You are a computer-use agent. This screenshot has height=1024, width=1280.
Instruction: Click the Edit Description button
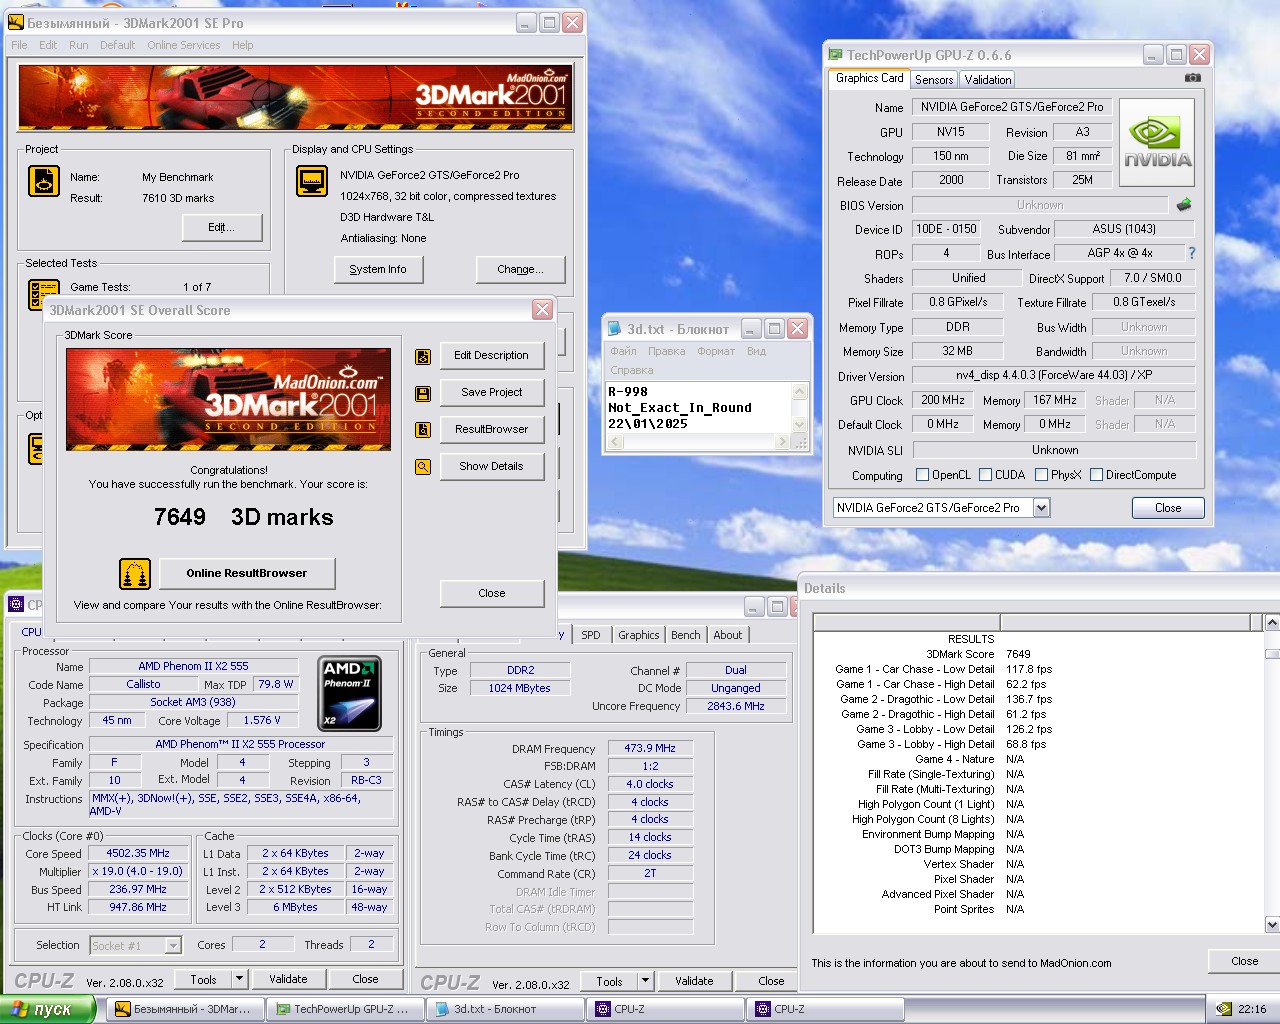click(491, 356)
